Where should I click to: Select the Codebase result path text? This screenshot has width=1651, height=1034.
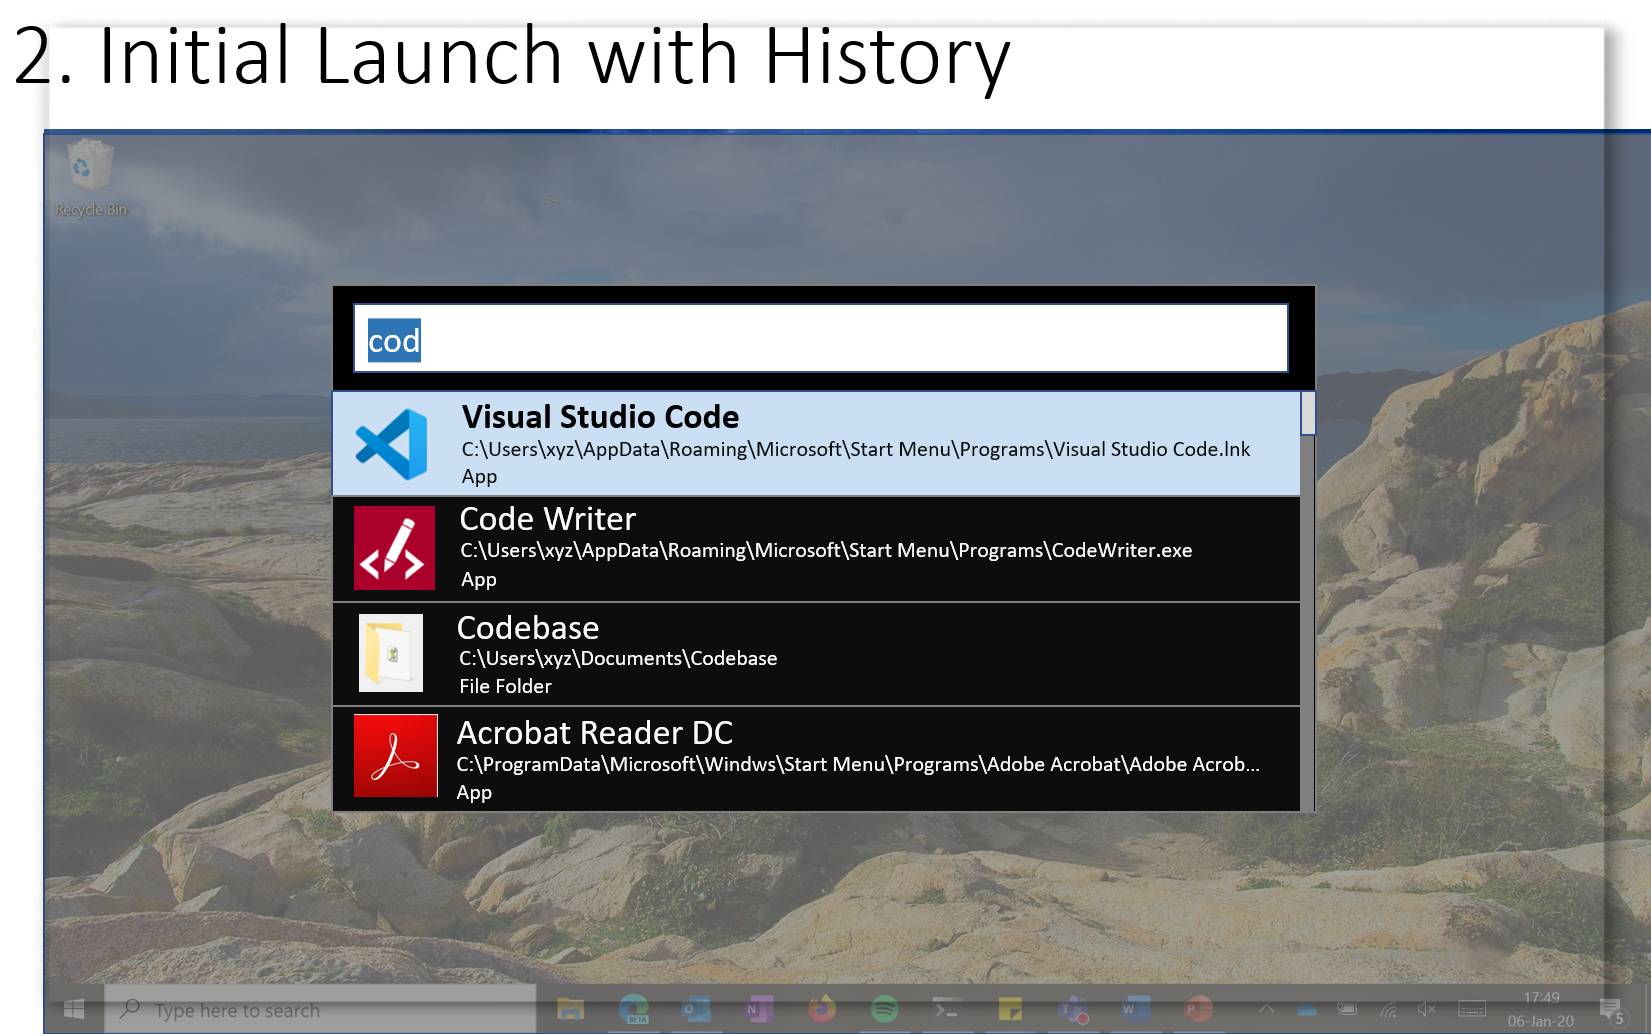(617, 658)
